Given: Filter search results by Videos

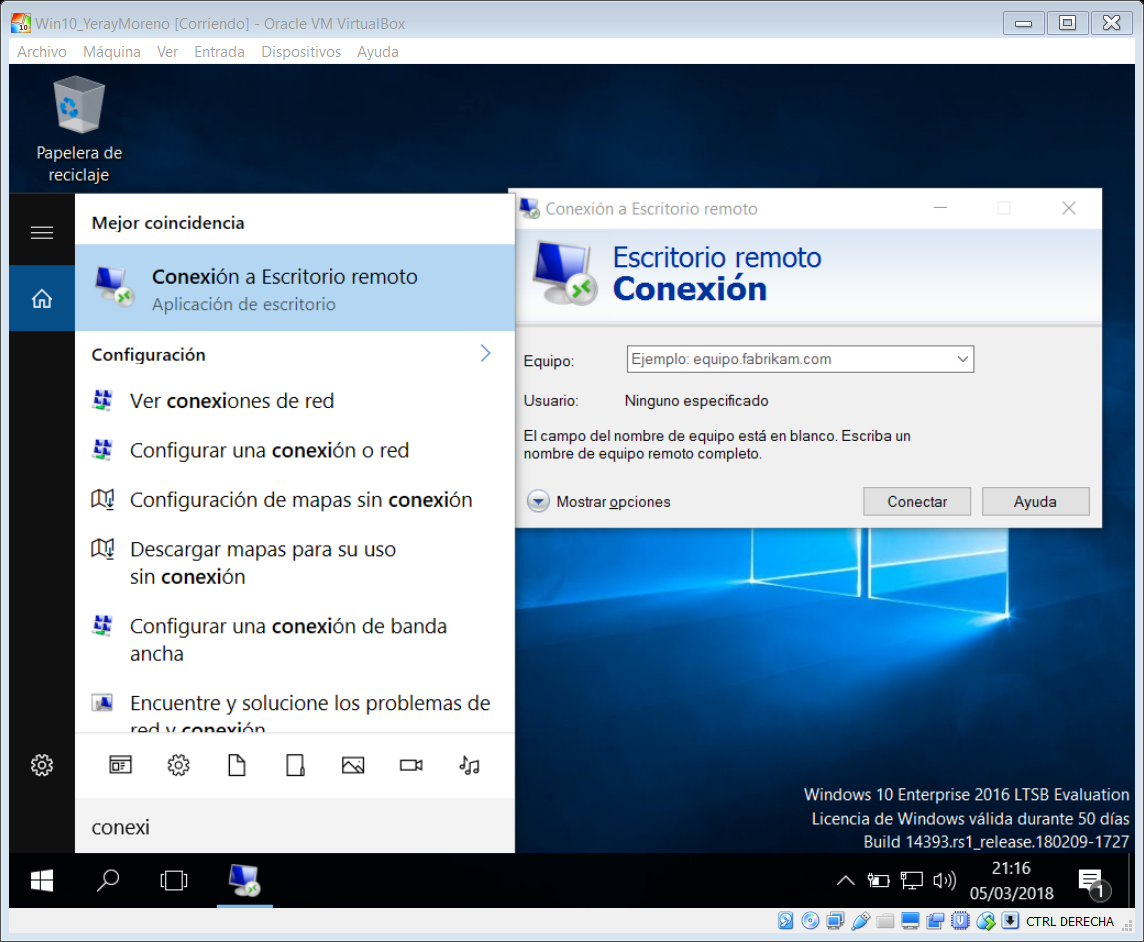Looking at the screenshot, I should [x=411, y=765].
